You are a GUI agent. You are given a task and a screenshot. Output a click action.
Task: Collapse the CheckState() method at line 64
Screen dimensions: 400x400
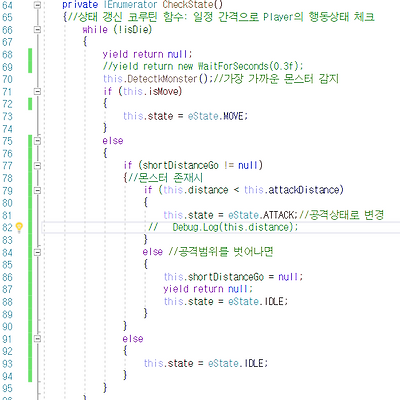(x=37, y=5)
